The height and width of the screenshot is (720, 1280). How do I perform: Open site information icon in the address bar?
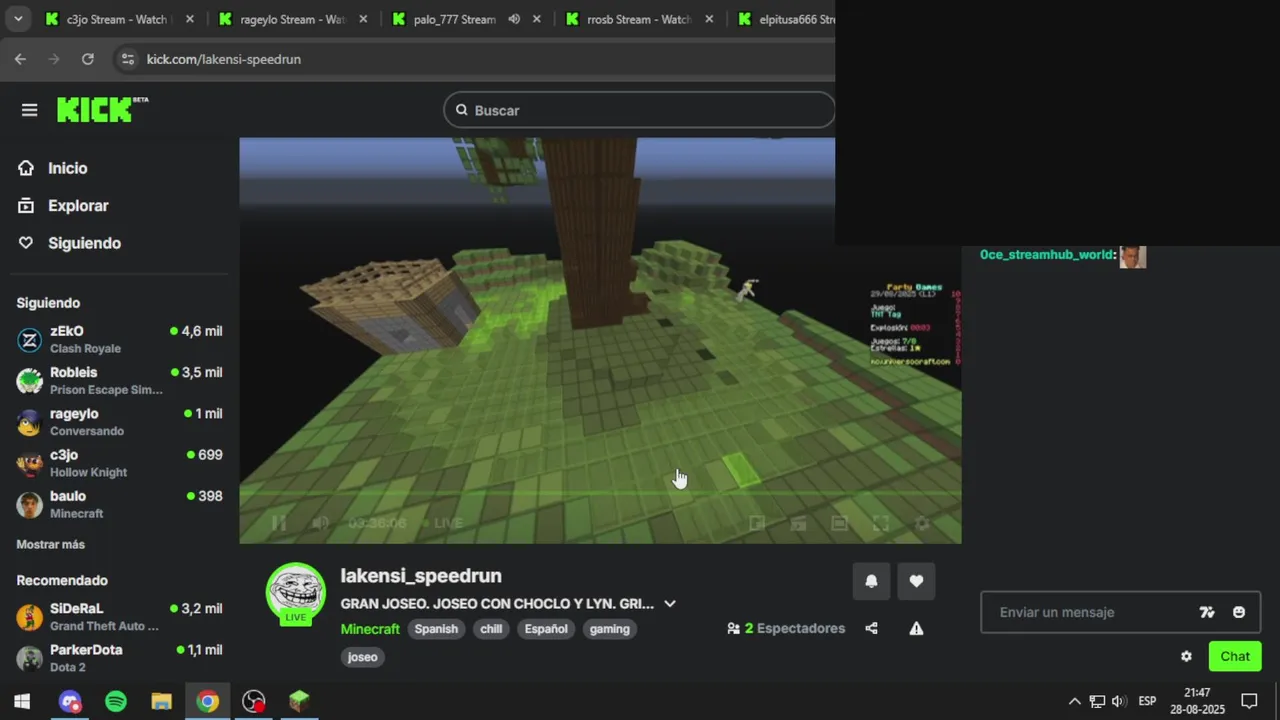click(x=127, y=59)
